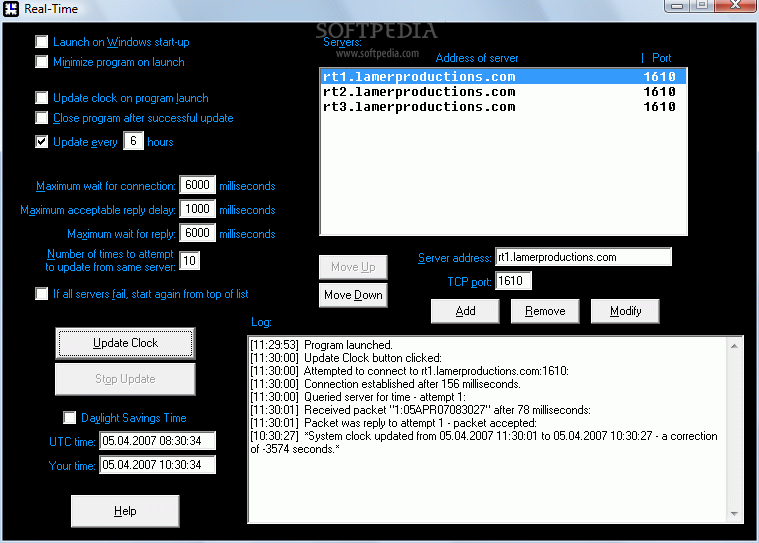Click the Your time field
This screenshot has height=543, width=759.
157,465
